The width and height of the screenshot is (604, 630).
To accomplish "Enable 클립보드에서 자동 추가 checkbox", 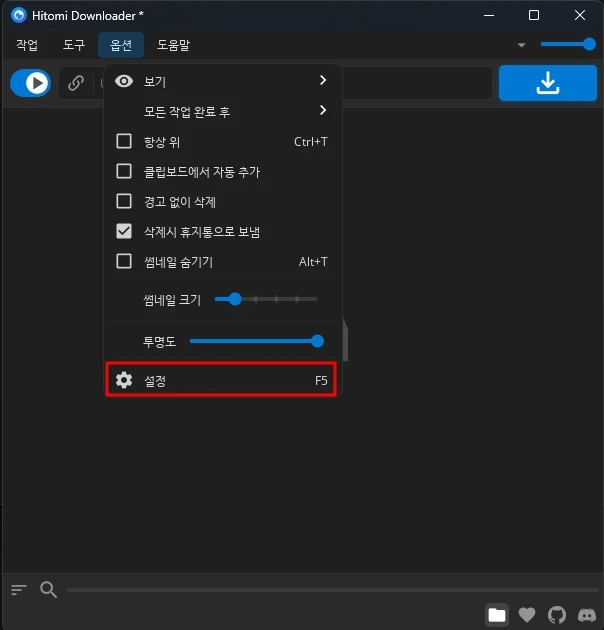I will (124, 171).
